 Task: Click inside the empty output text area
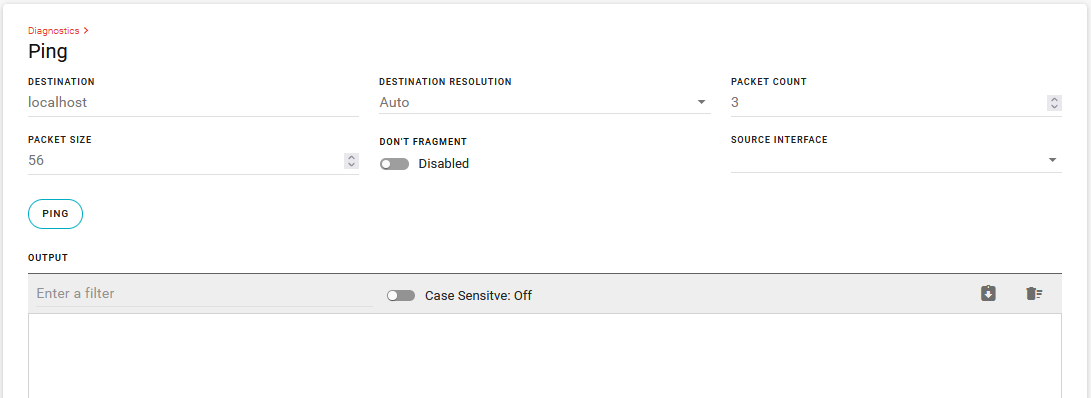pyautogui.click(x=545, y=356)
